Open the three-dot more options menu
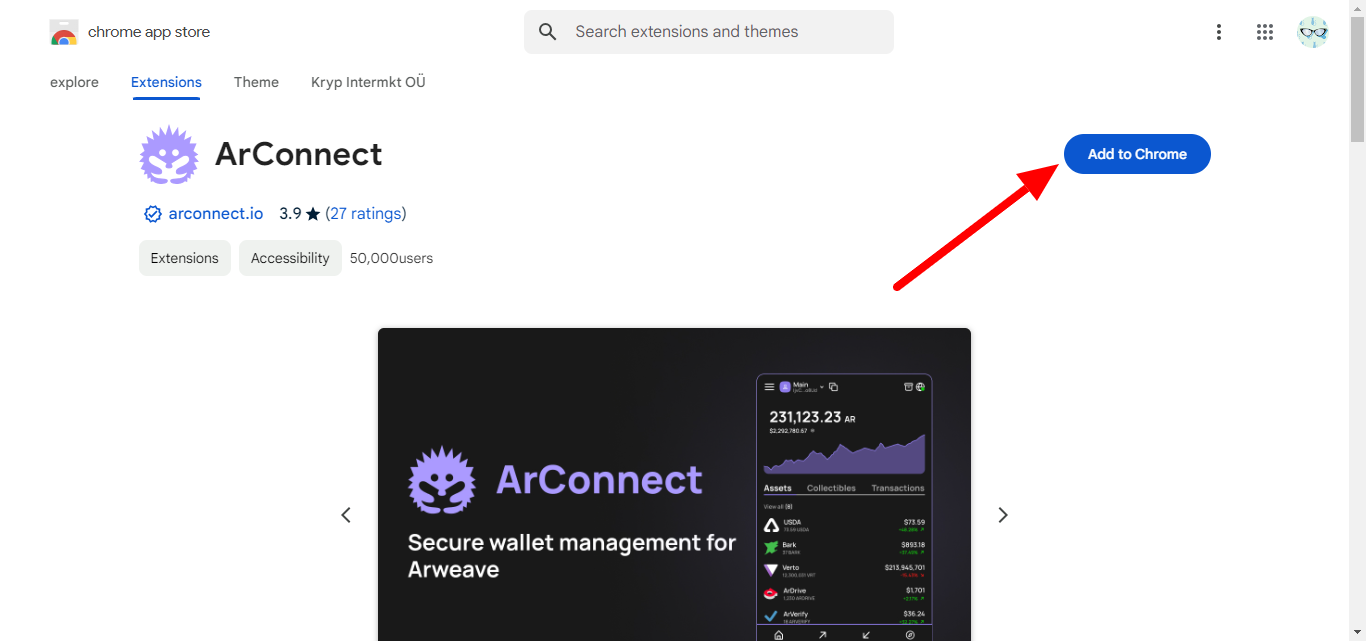This screenshot has height=641, width=1366. [1218, 32]
